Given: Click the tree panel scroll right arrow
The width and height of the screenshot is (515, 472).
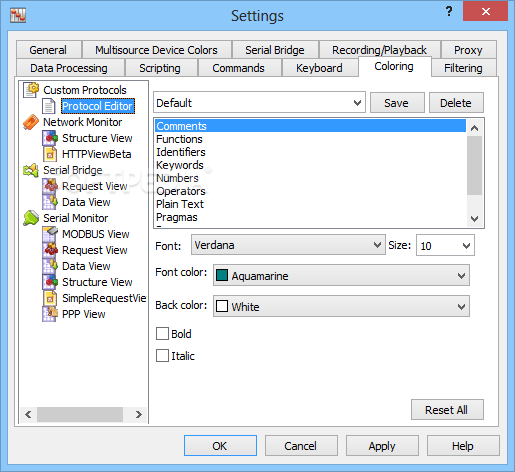Looking at the screenshot, I should [139, 414].
